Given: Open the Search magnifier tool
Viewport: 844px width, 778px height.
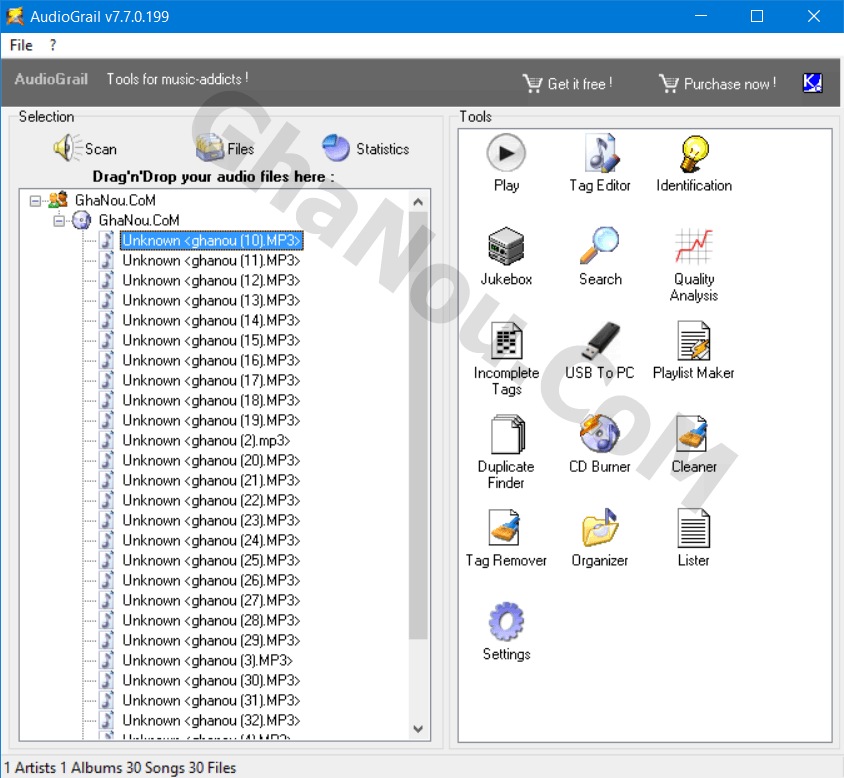Looking at the screenshot, I should (600, 256).
